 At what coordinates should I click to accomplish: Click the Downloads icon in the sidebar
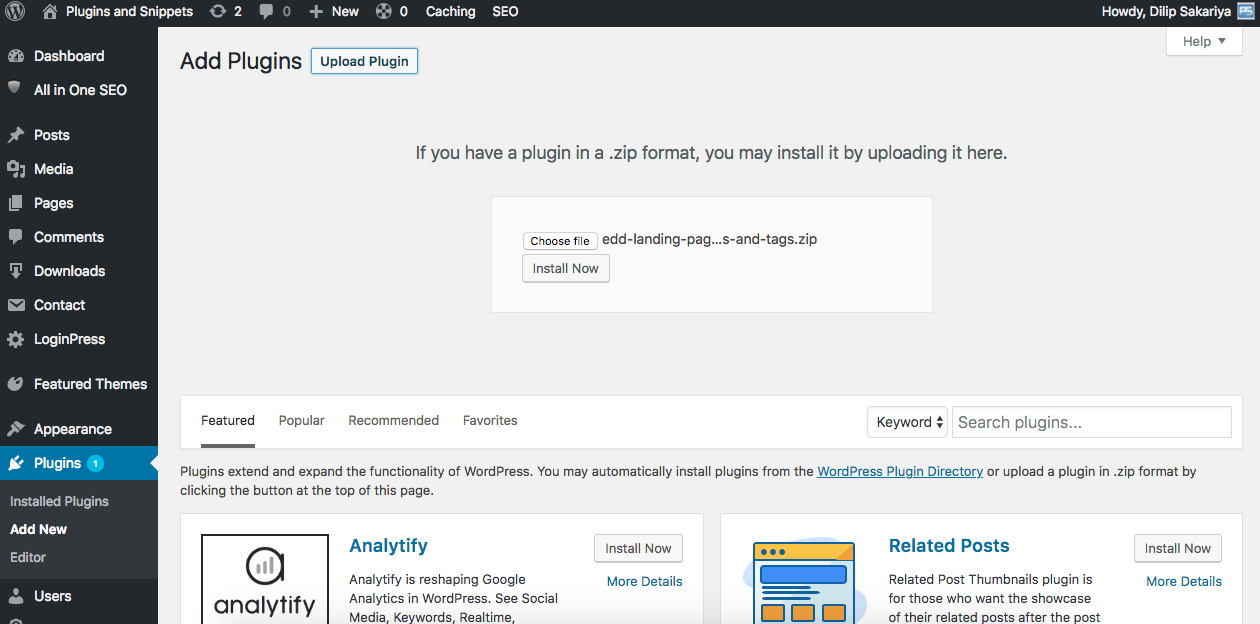(x=15, y=271)
